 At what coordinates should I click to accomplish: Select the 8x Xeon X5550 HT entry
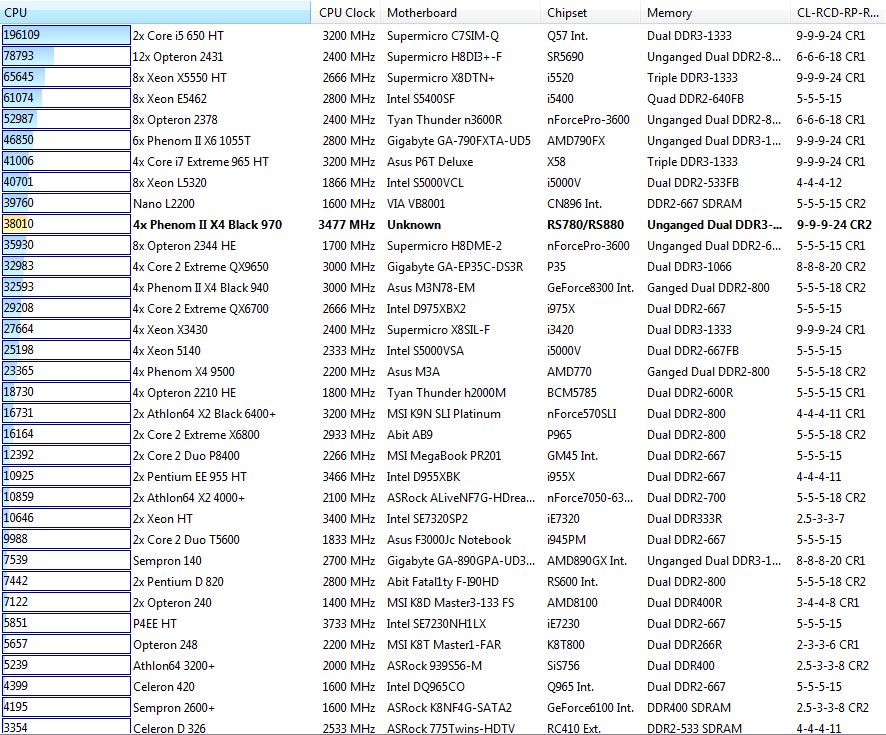click(x=180, y=77)
